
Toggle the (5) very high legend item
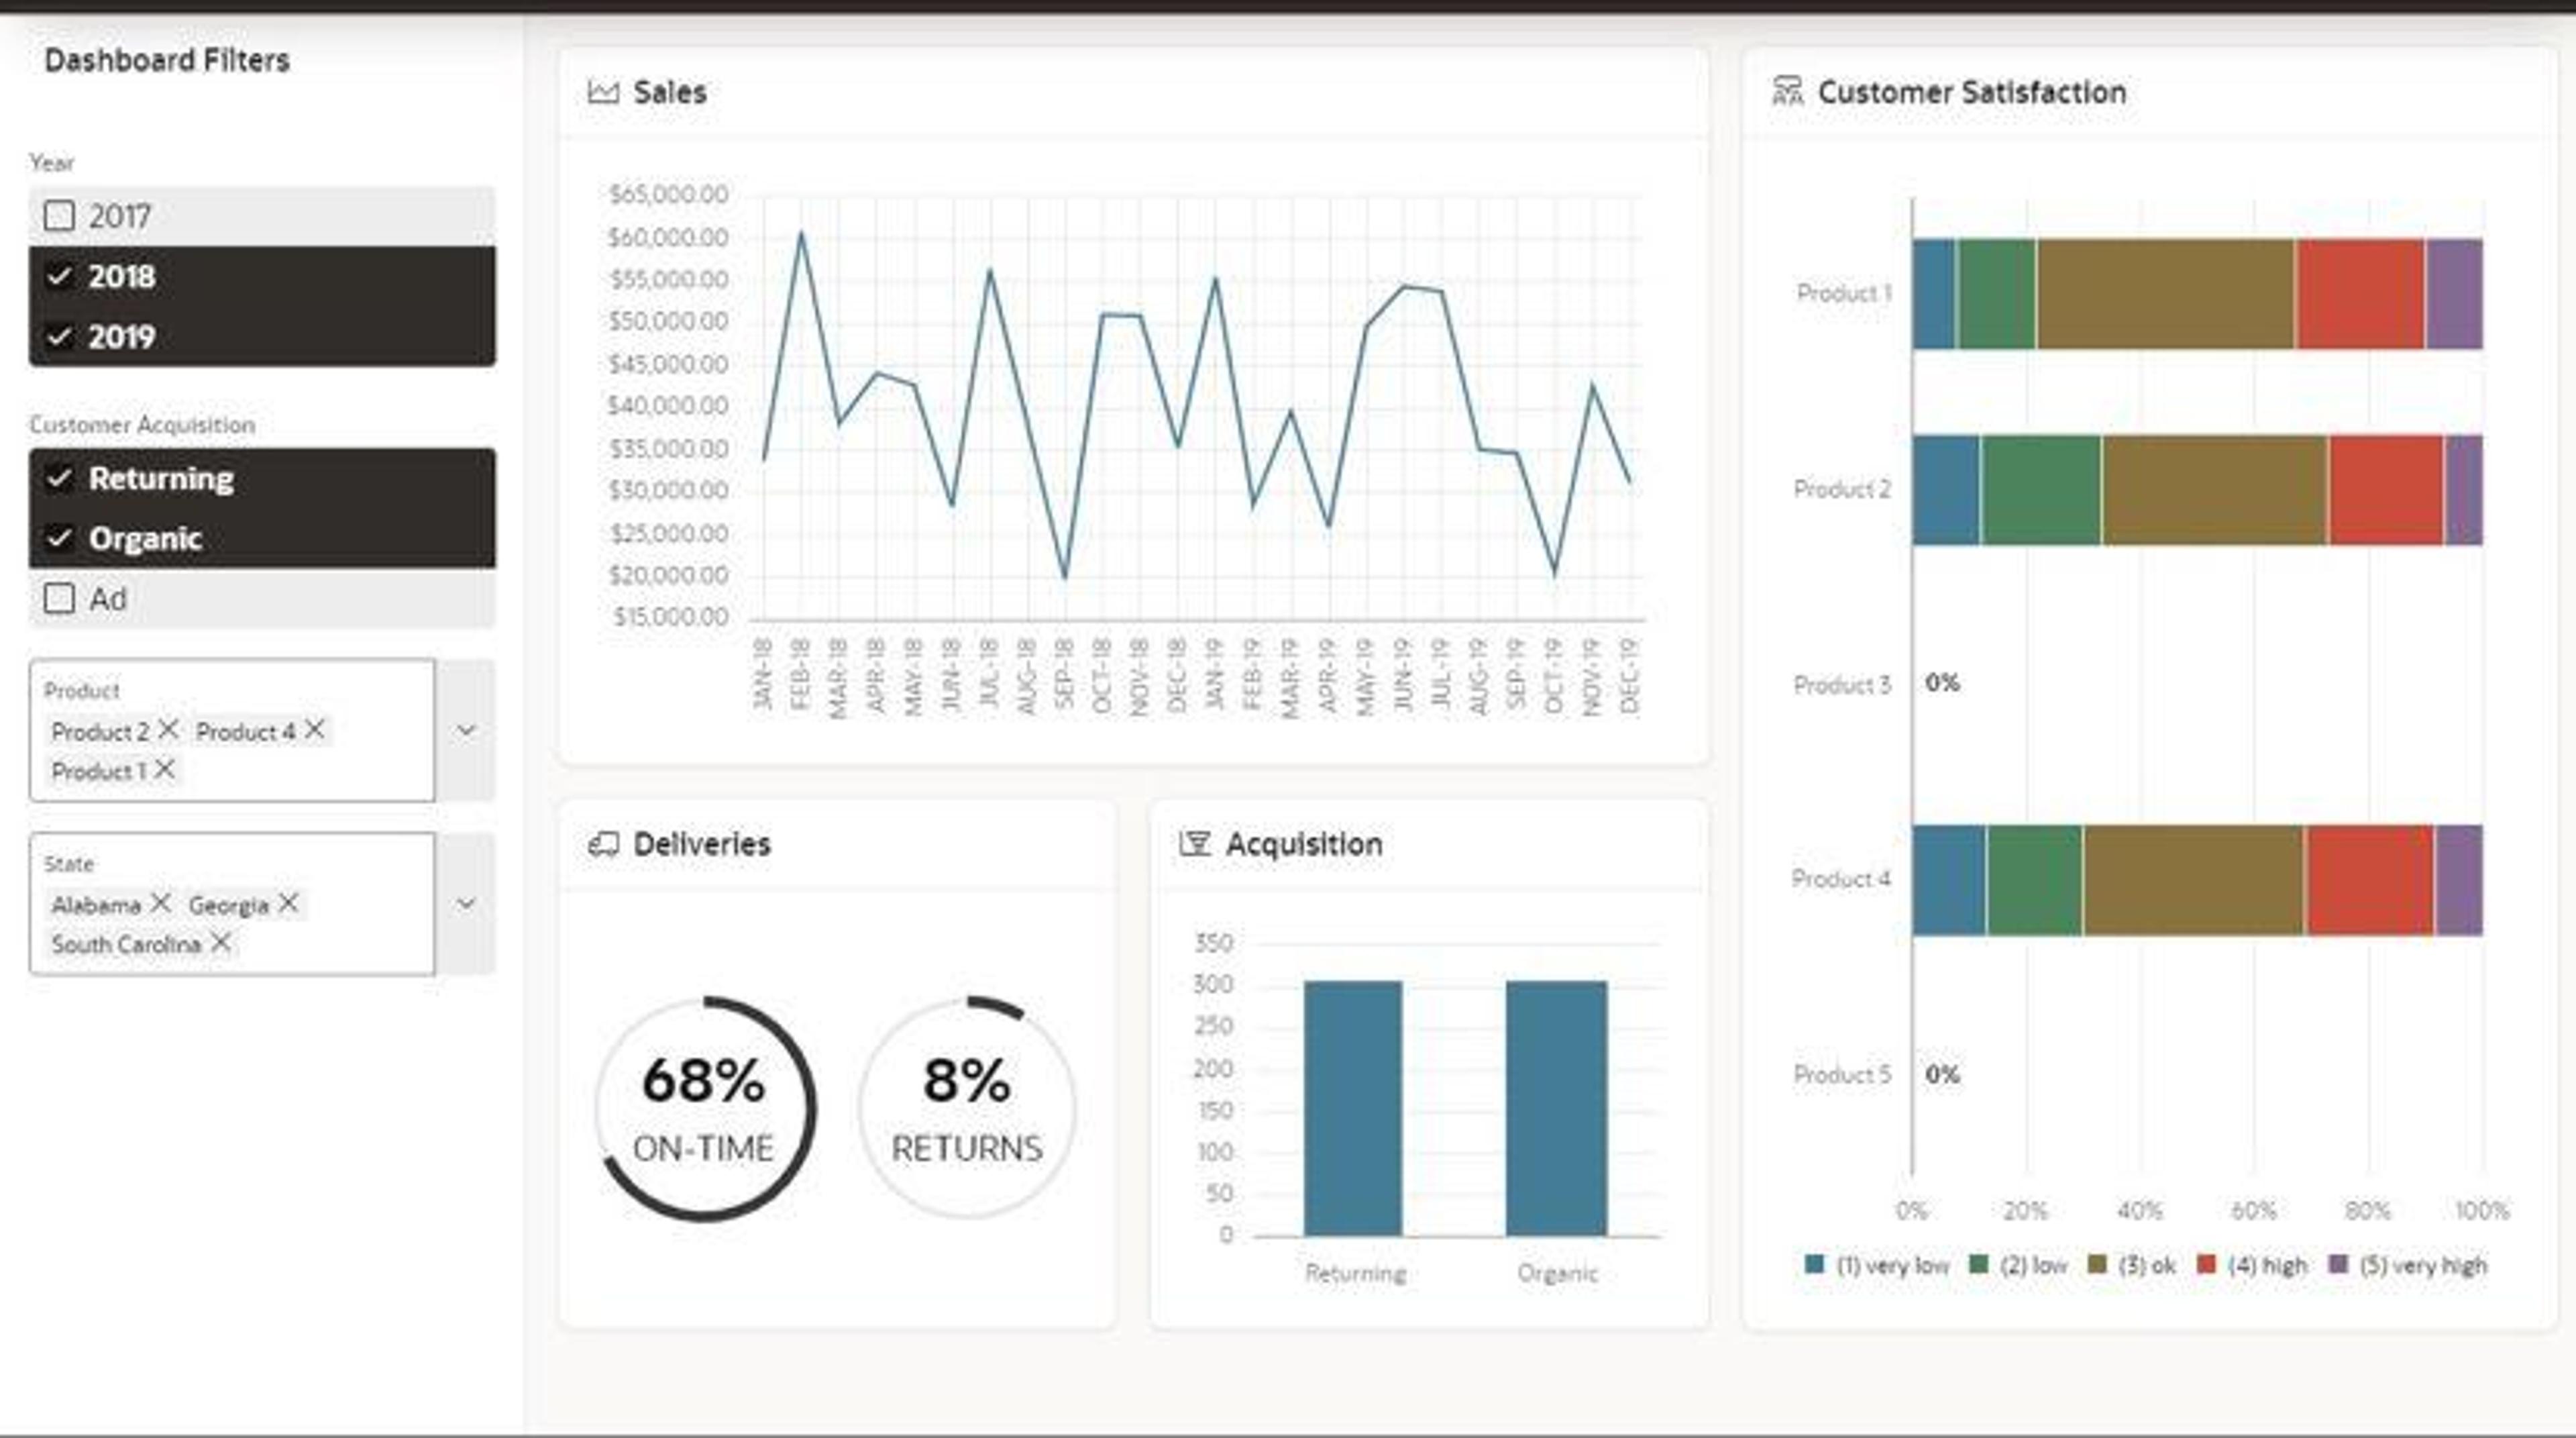click(2408, 1265)
